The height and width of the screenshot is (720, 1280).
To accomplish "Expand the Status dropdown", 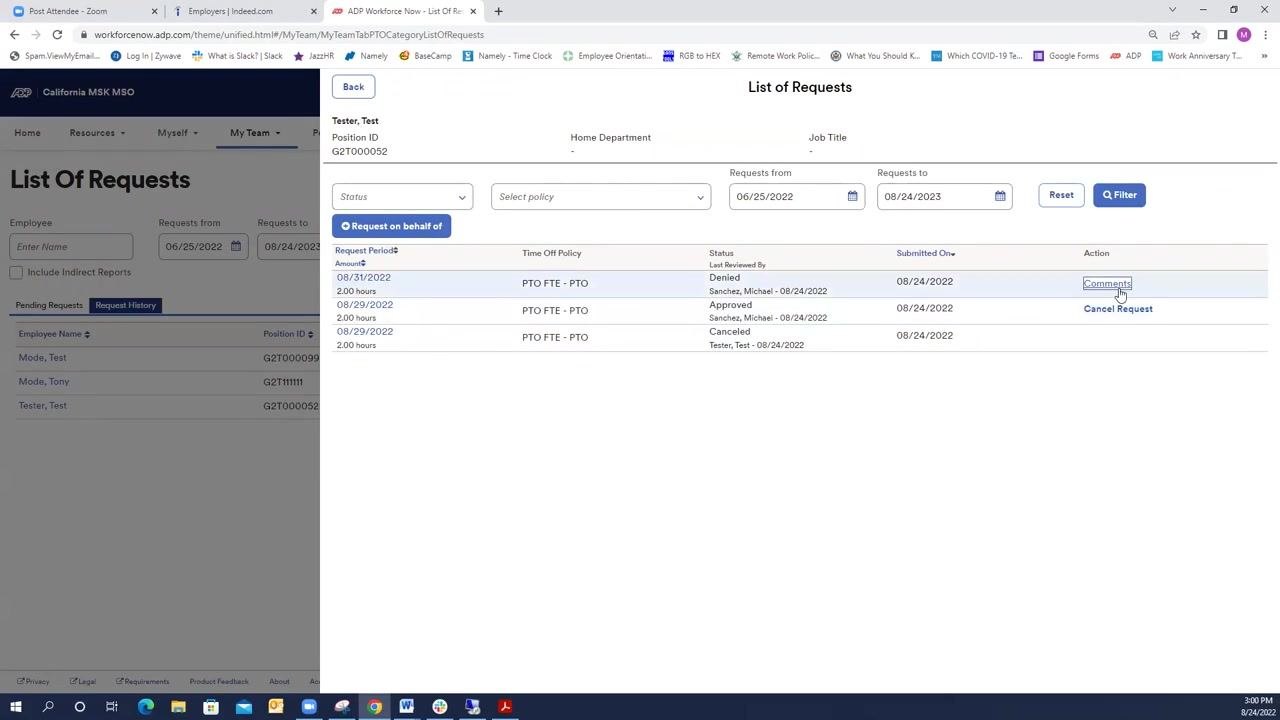I will click(x=402, y=197).
